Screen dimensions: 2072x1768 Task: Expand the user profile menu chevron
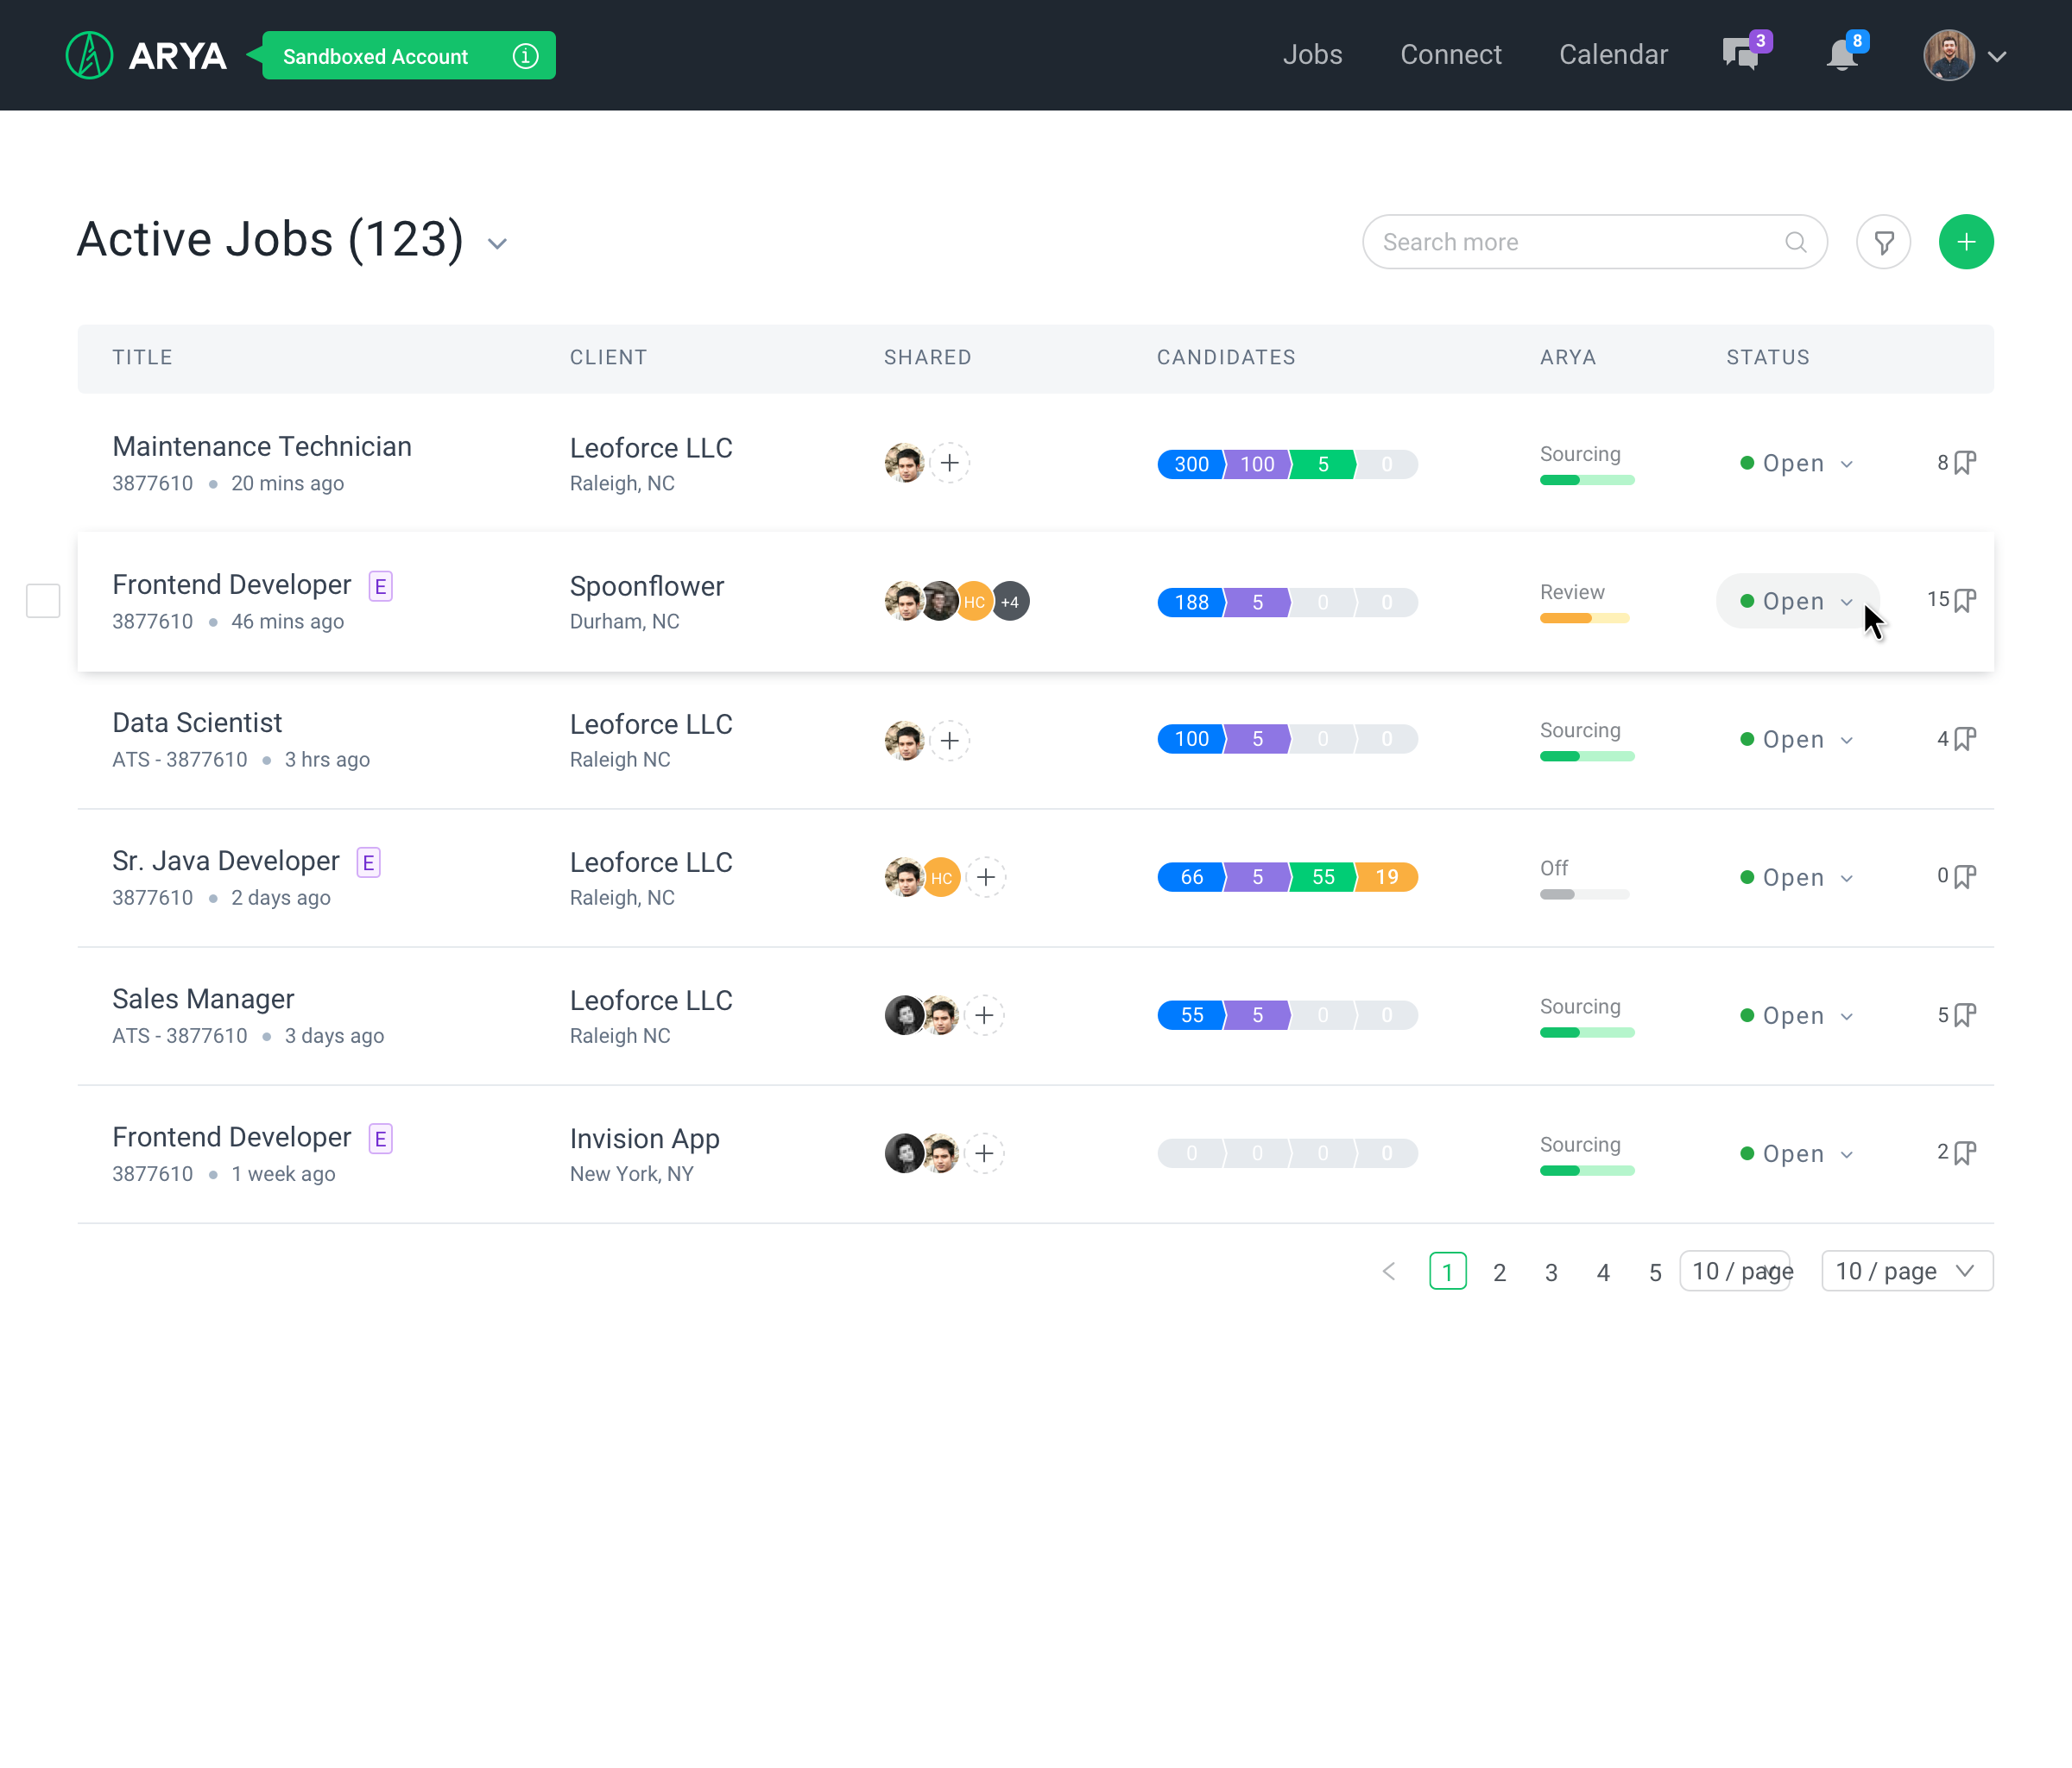[x=1997, y=57]
